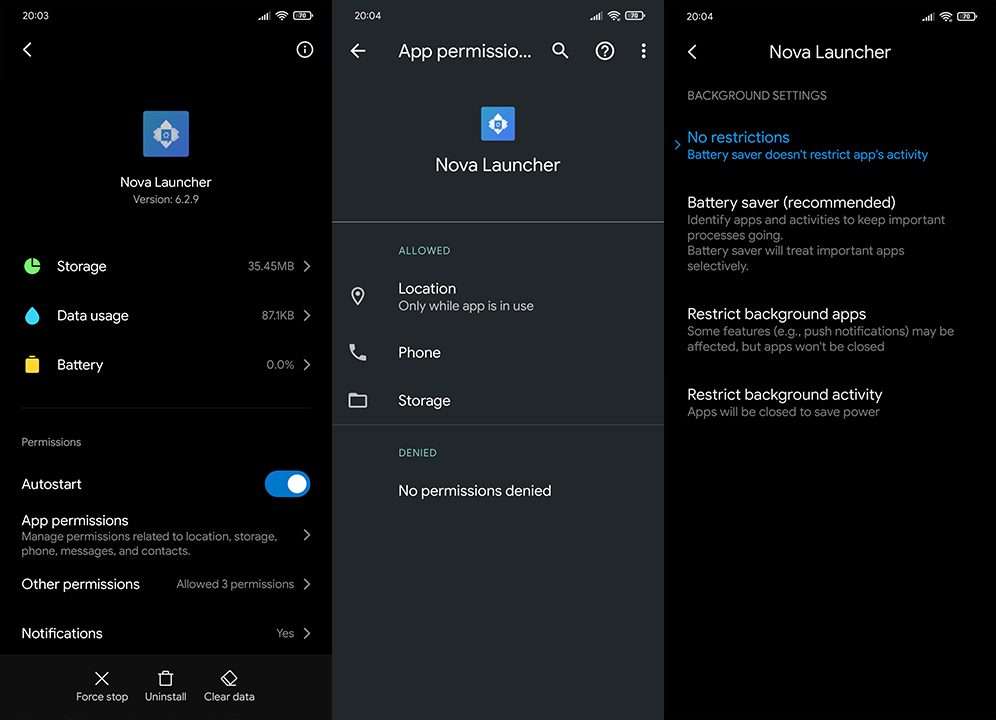The height and width of the screenshot is (720, 996).
Task: Open the App permissions row chevron
Action: pyautogui.click(x=307, y=535)
